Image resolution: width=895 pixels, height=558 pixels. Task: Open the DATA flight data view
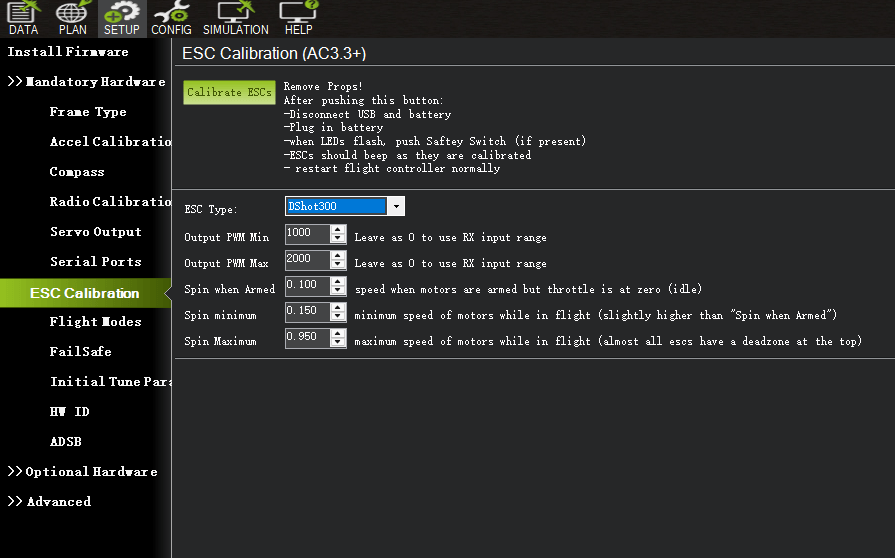click(x=23, y=18)
